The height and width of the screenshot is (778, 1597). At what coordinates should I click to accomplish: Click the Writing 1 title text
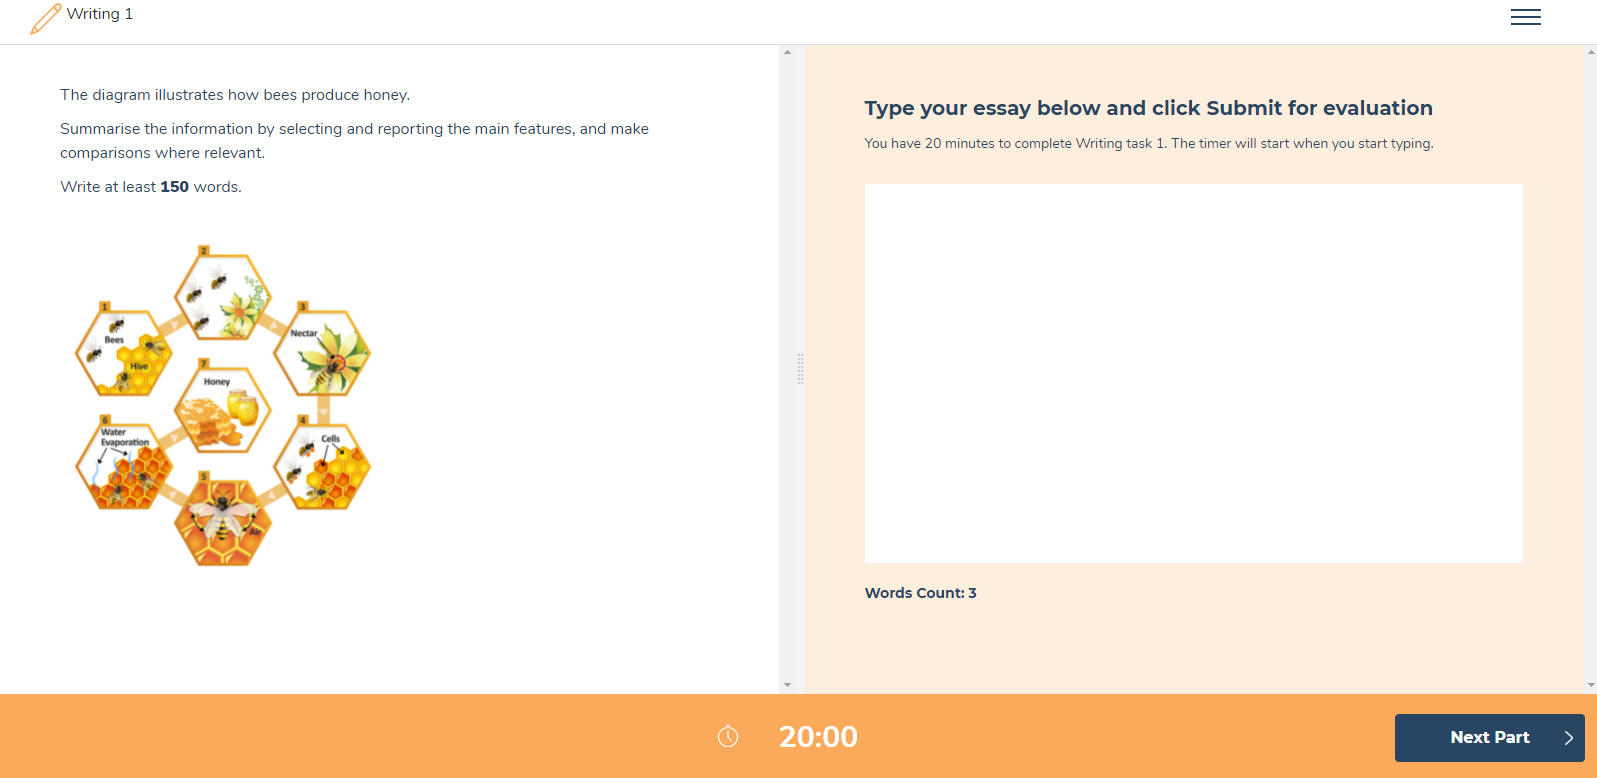click(99, 14)
